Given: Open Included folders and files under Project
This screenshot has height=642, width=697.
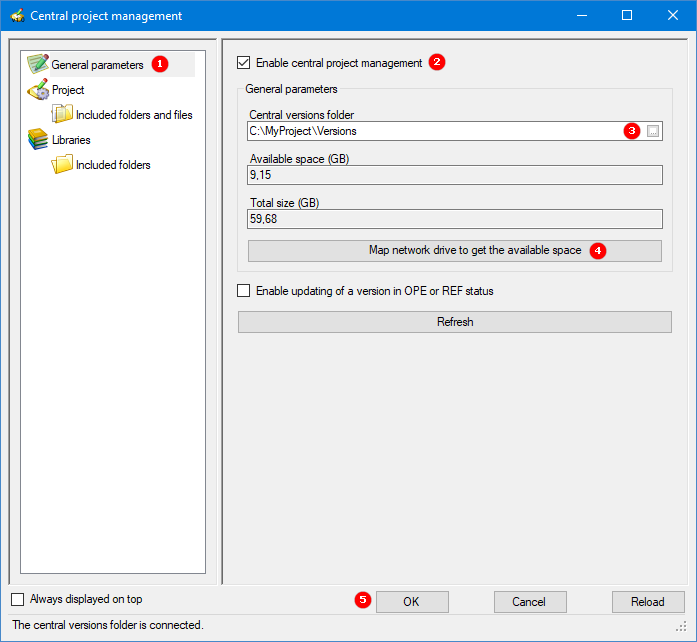Looking at the screenshot, I should (x=134, y=115).
